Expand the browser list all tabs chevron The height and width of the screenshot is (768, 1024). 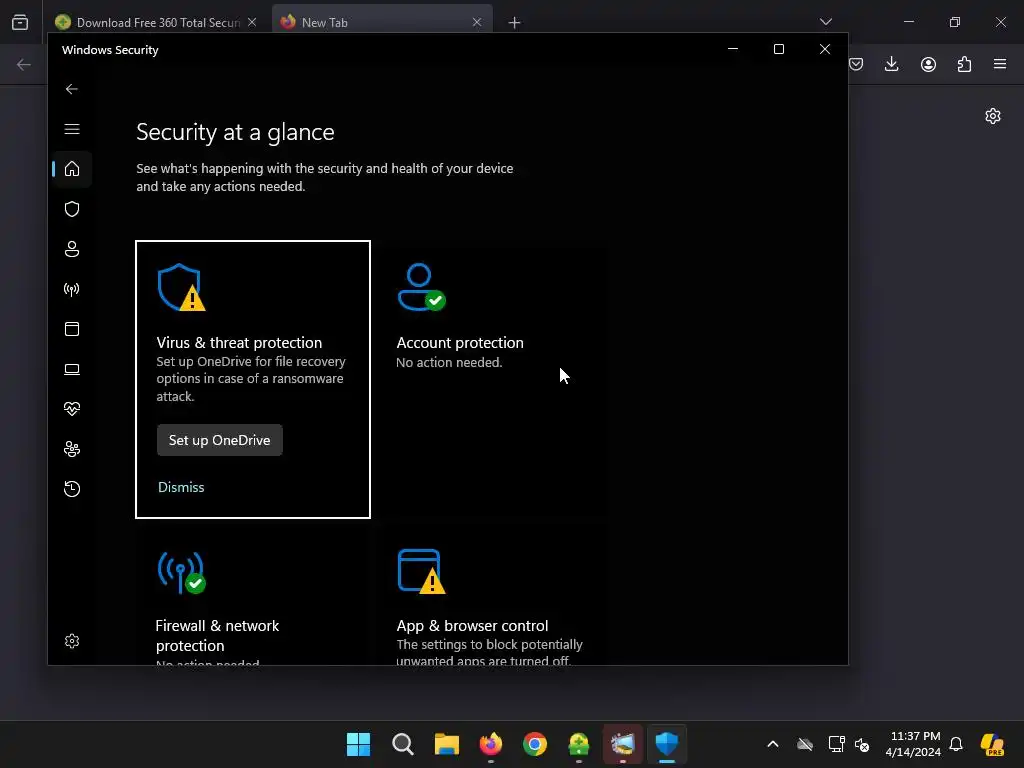[825, 22]
